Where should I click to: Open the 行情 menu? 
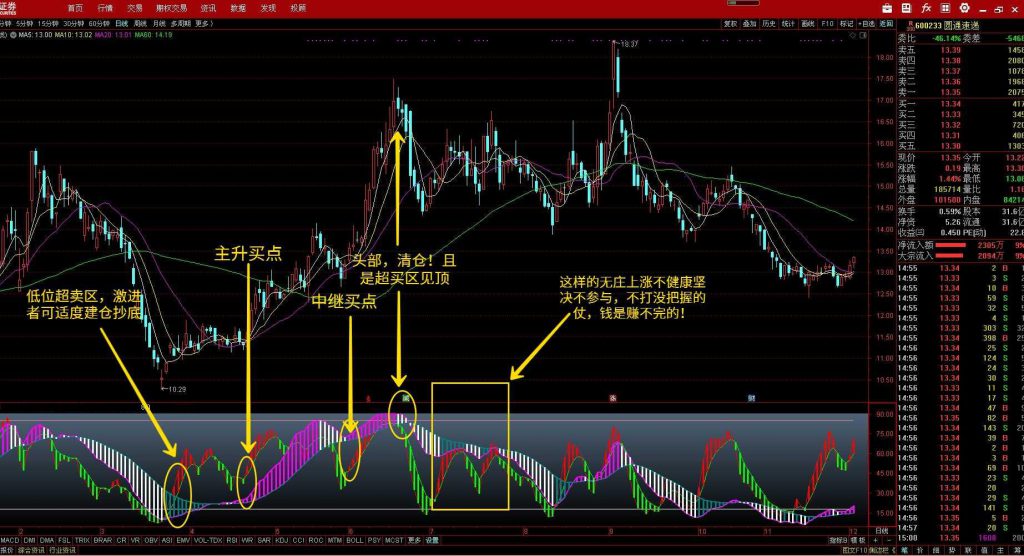(103, 7)
